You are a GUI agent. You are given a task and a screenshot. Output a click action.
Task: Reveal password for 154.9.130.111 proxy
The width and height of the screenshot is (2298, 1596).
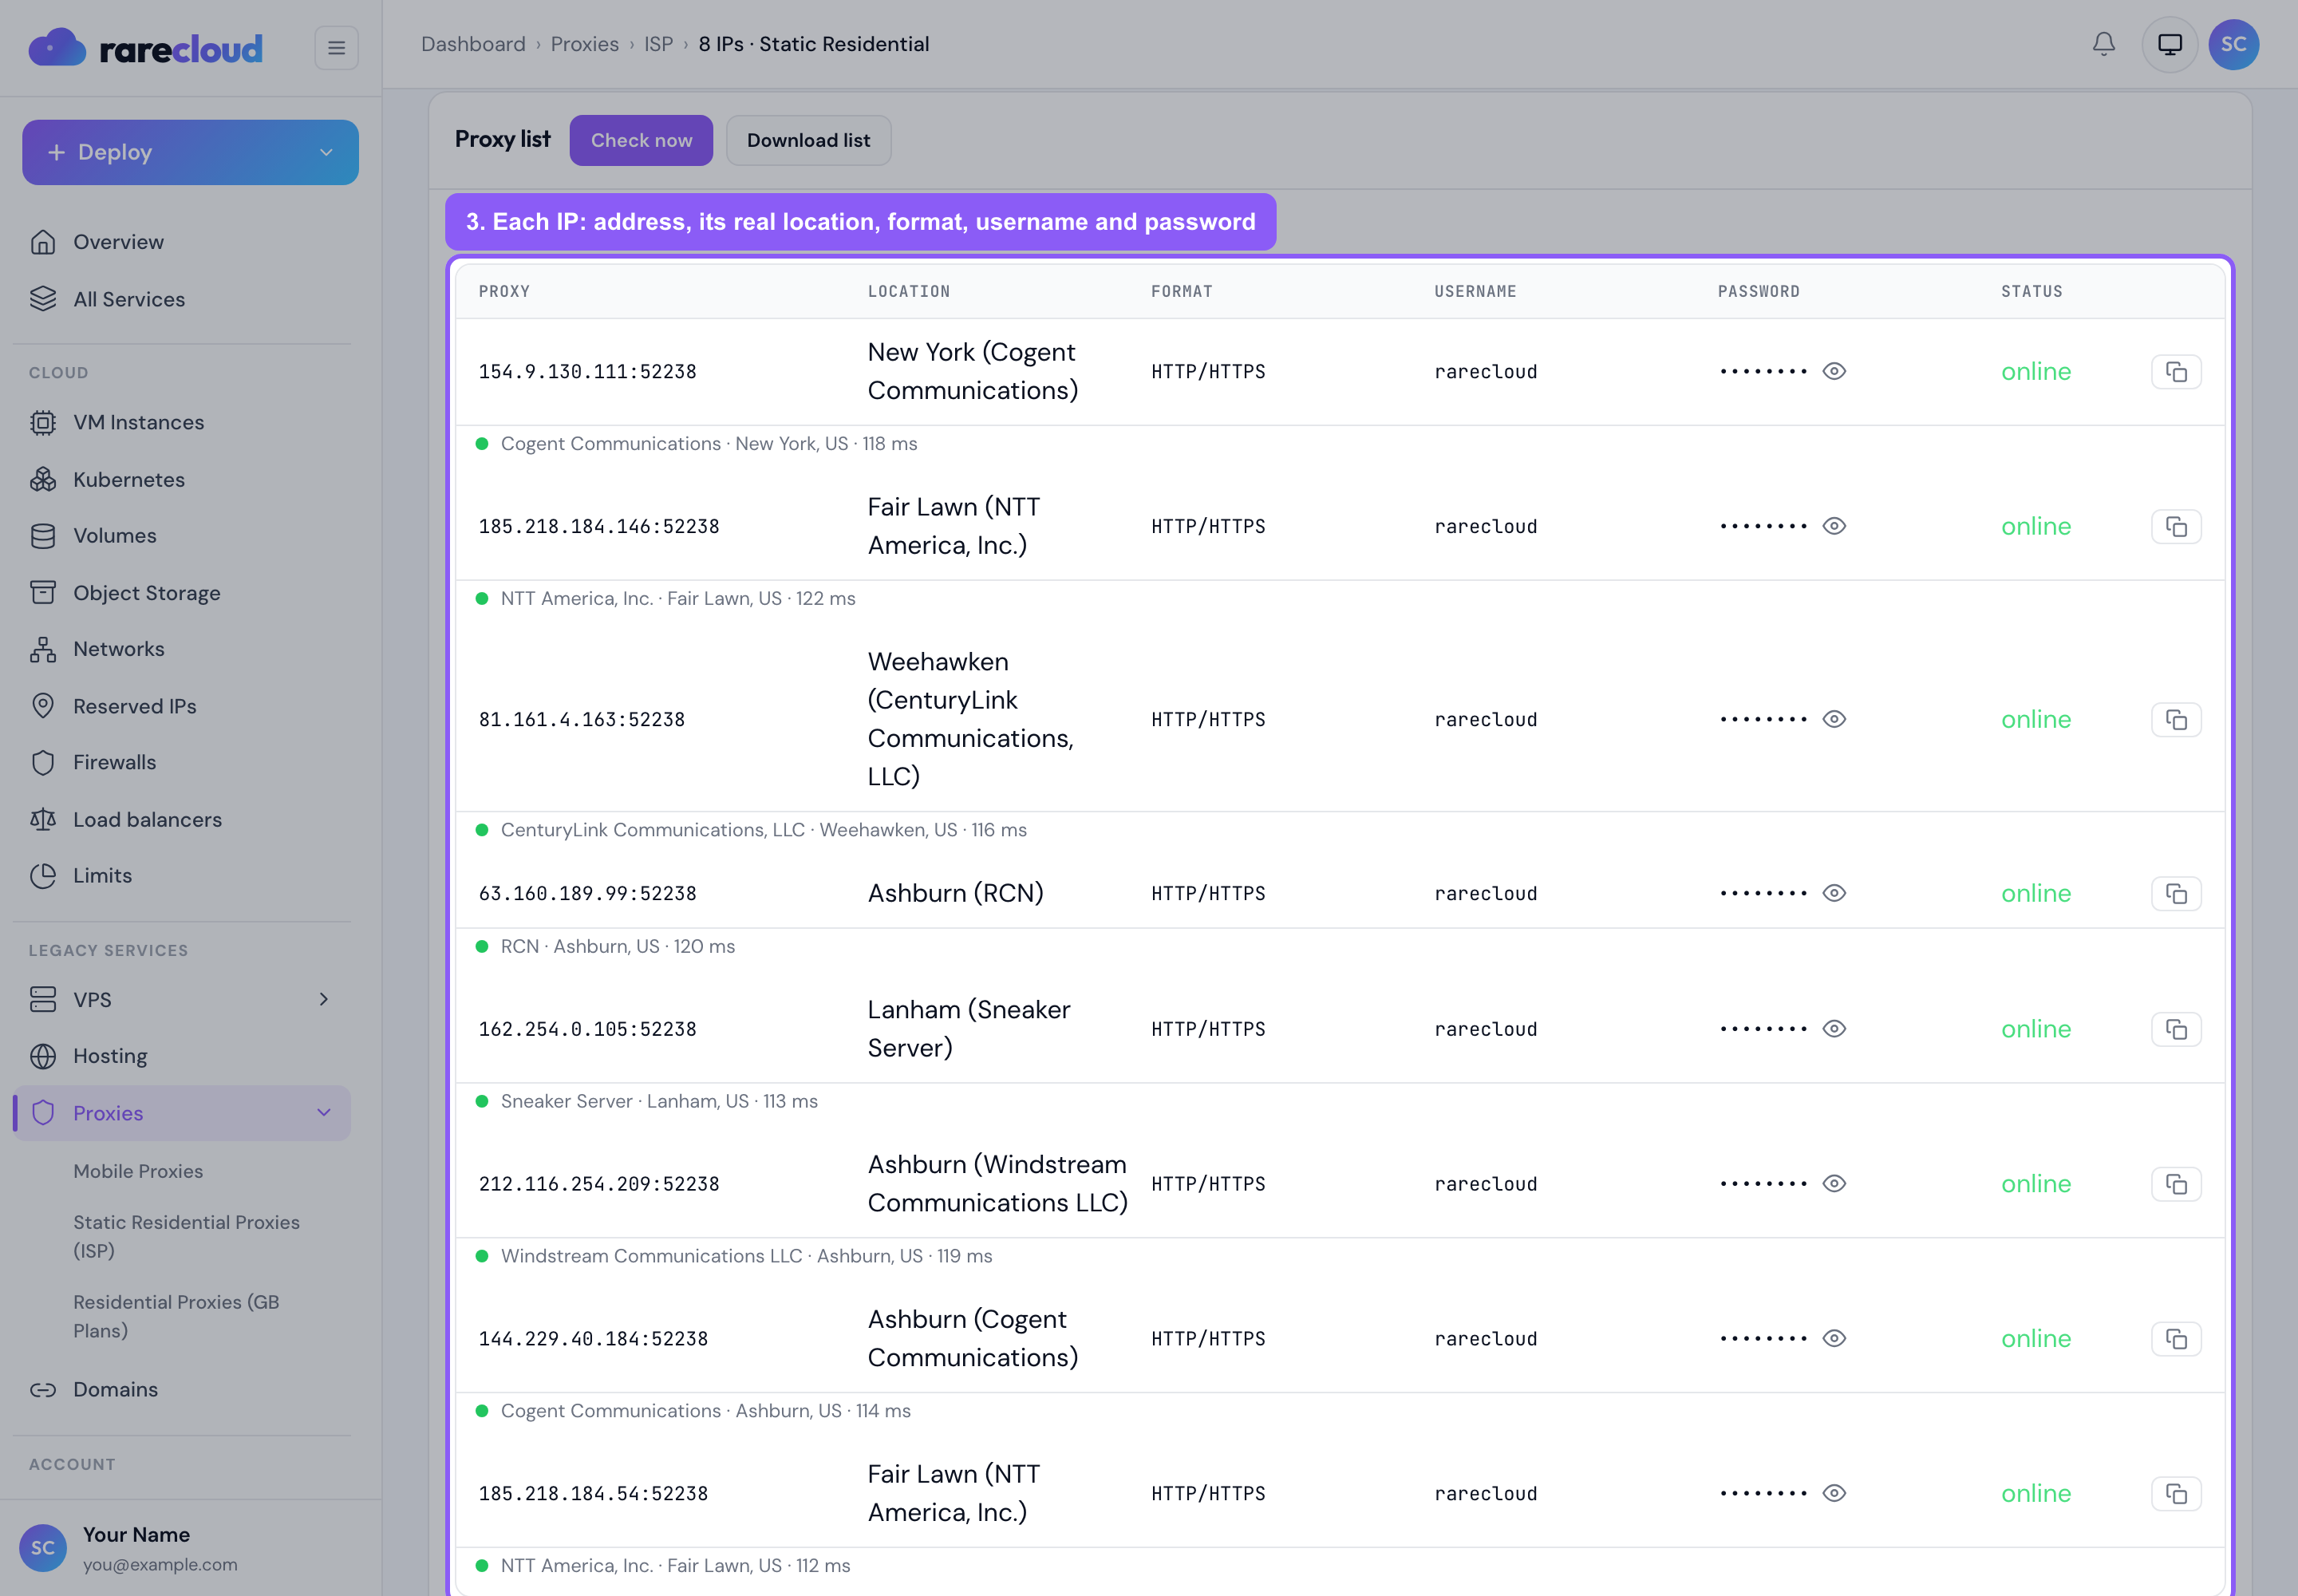point(1834,371)
